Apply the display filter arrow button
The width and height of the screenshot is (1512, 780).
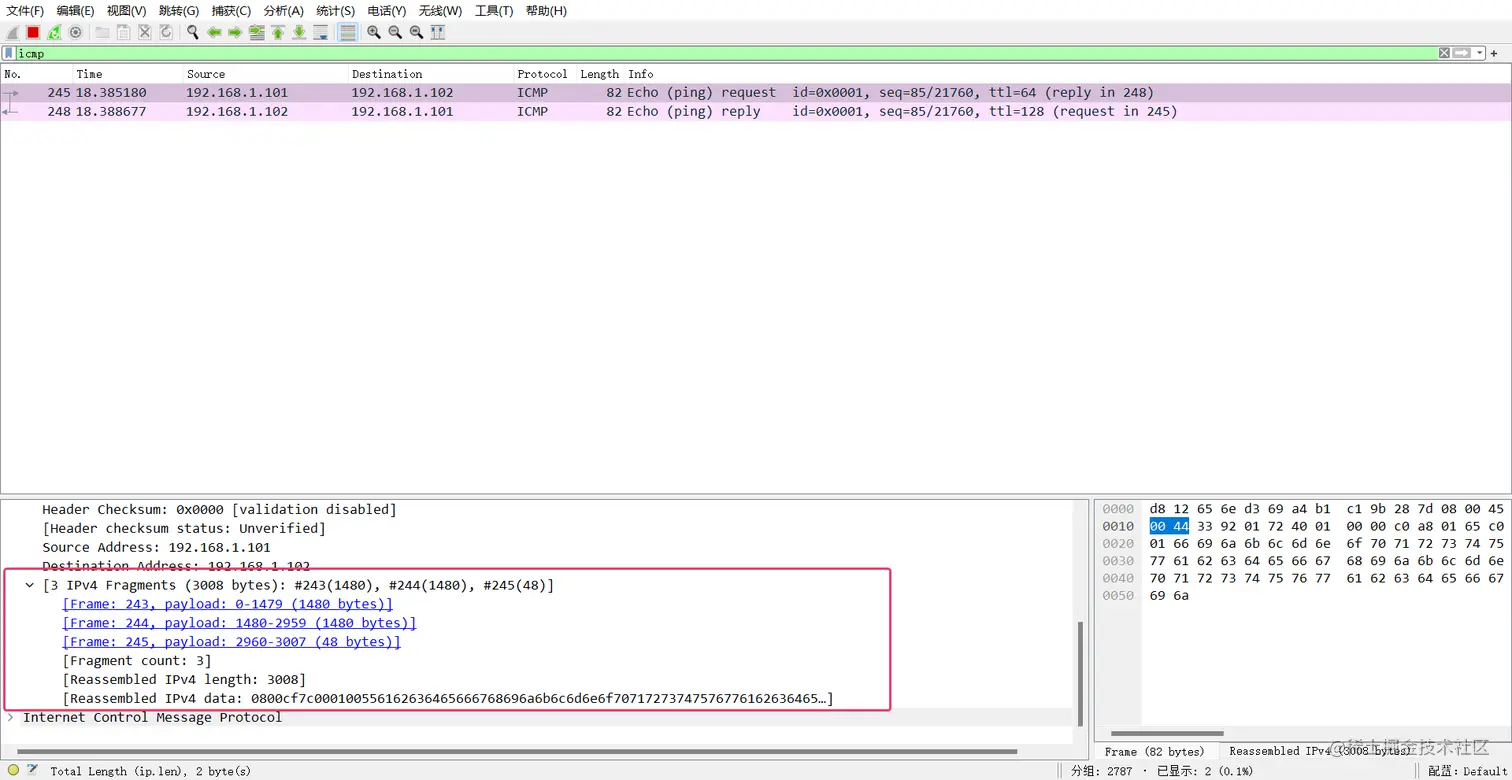click(x=1462, y=53)
